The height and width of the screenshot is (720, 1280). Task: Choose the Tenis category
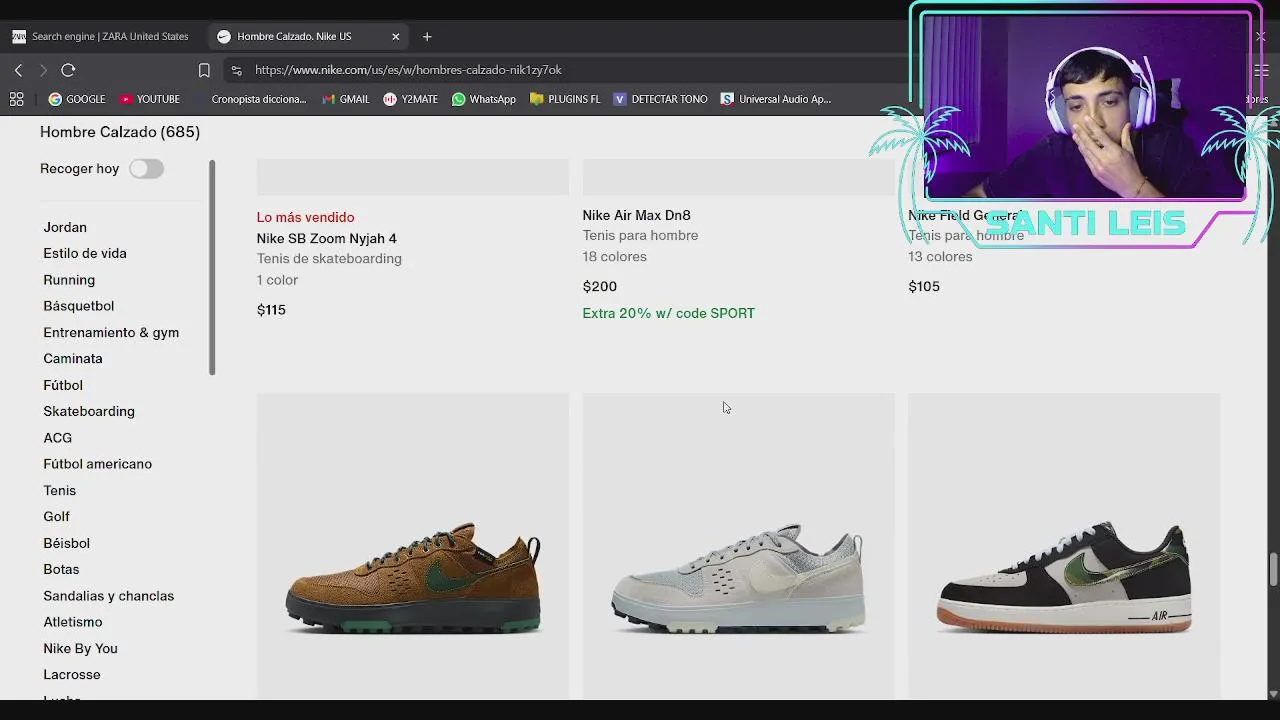coord(60,490)
